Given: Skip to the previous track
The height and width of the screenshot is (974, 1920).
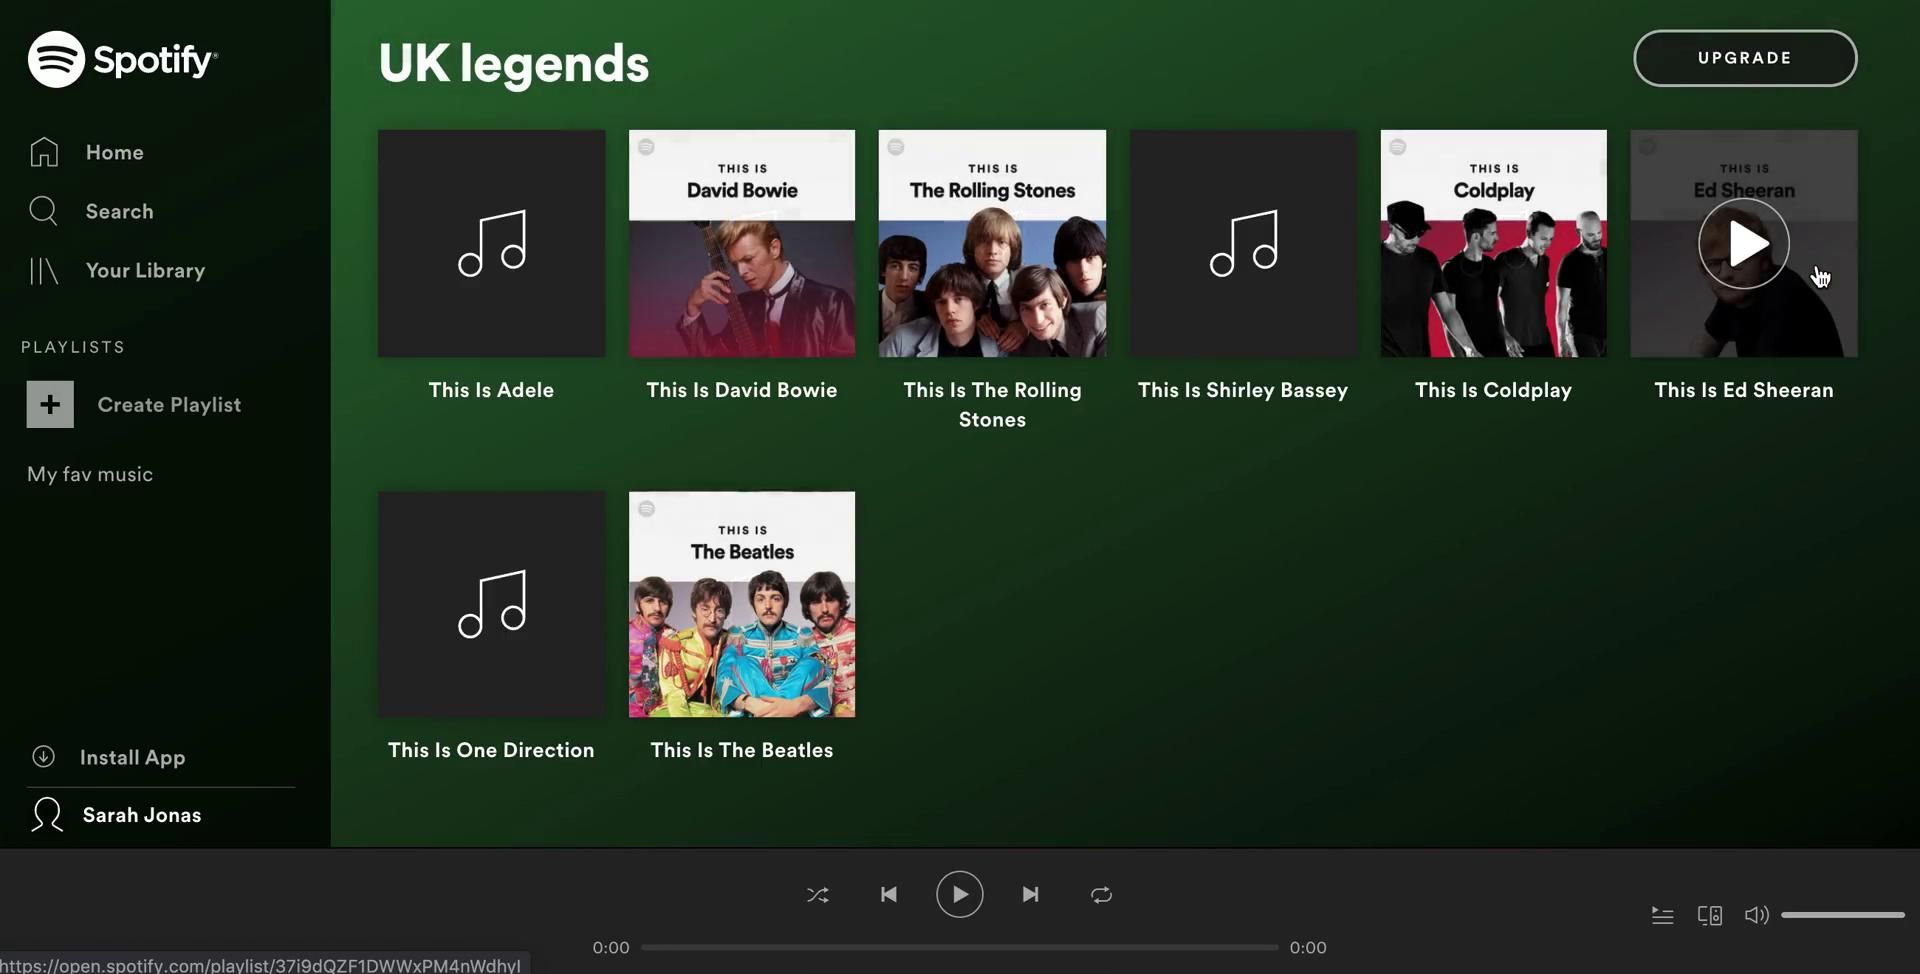Looking at the screenshot, I should [x=888, y=895].
